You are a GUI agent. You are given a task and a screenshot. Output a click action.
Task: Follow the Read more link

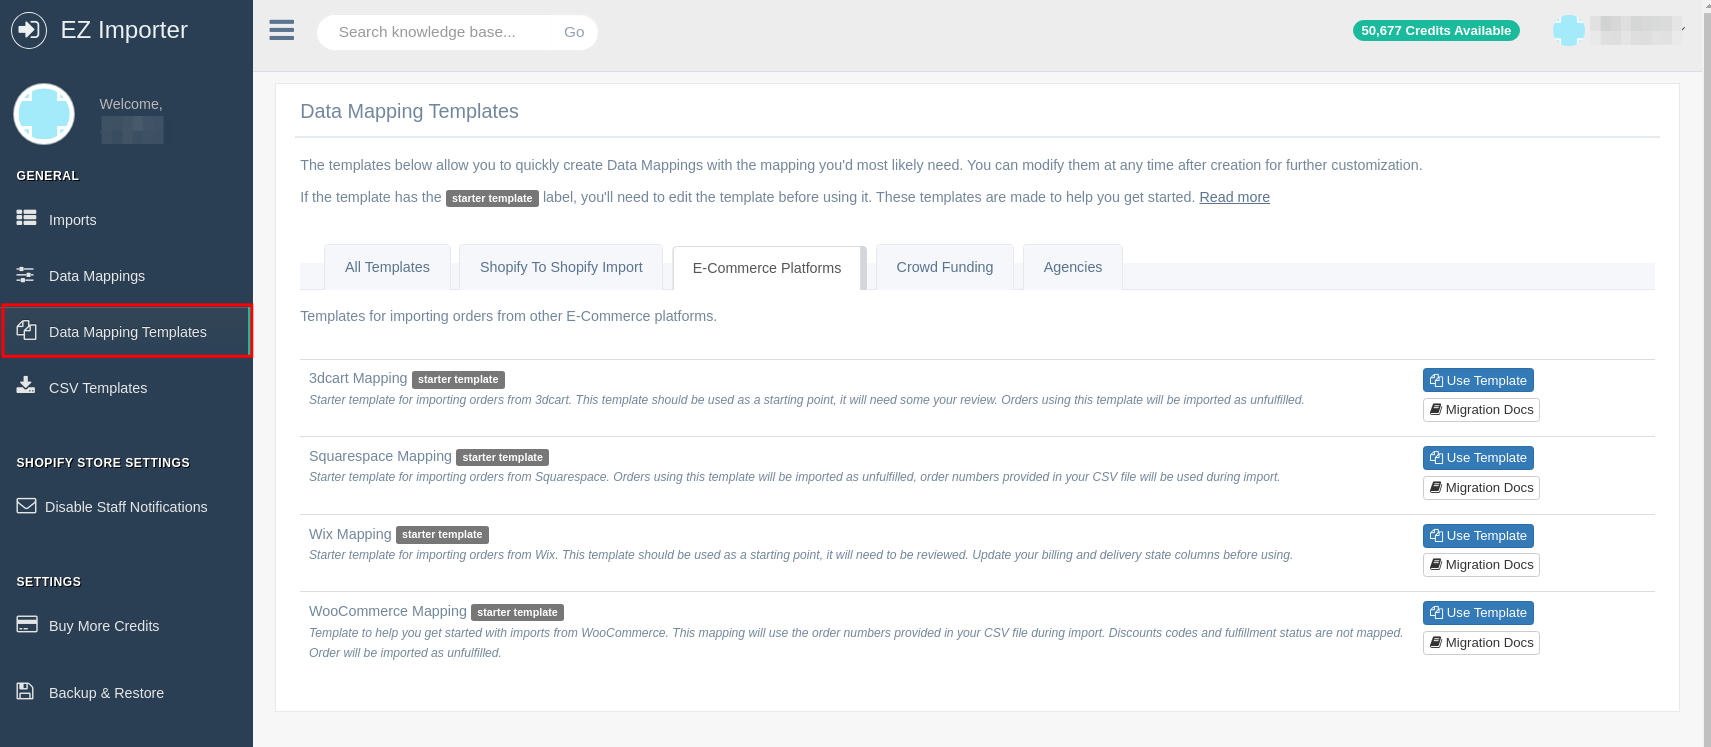[1234, 197]
